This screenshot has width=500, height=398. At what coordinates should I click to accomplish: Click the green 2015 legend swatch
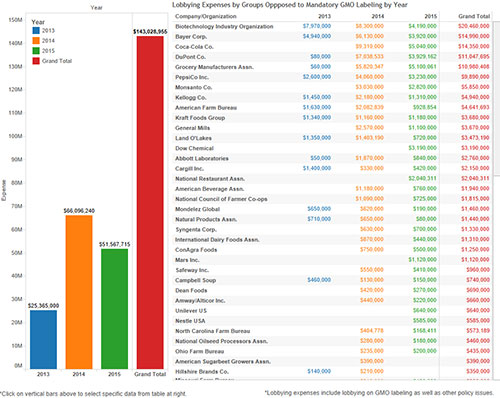click(x=36, y=51)
